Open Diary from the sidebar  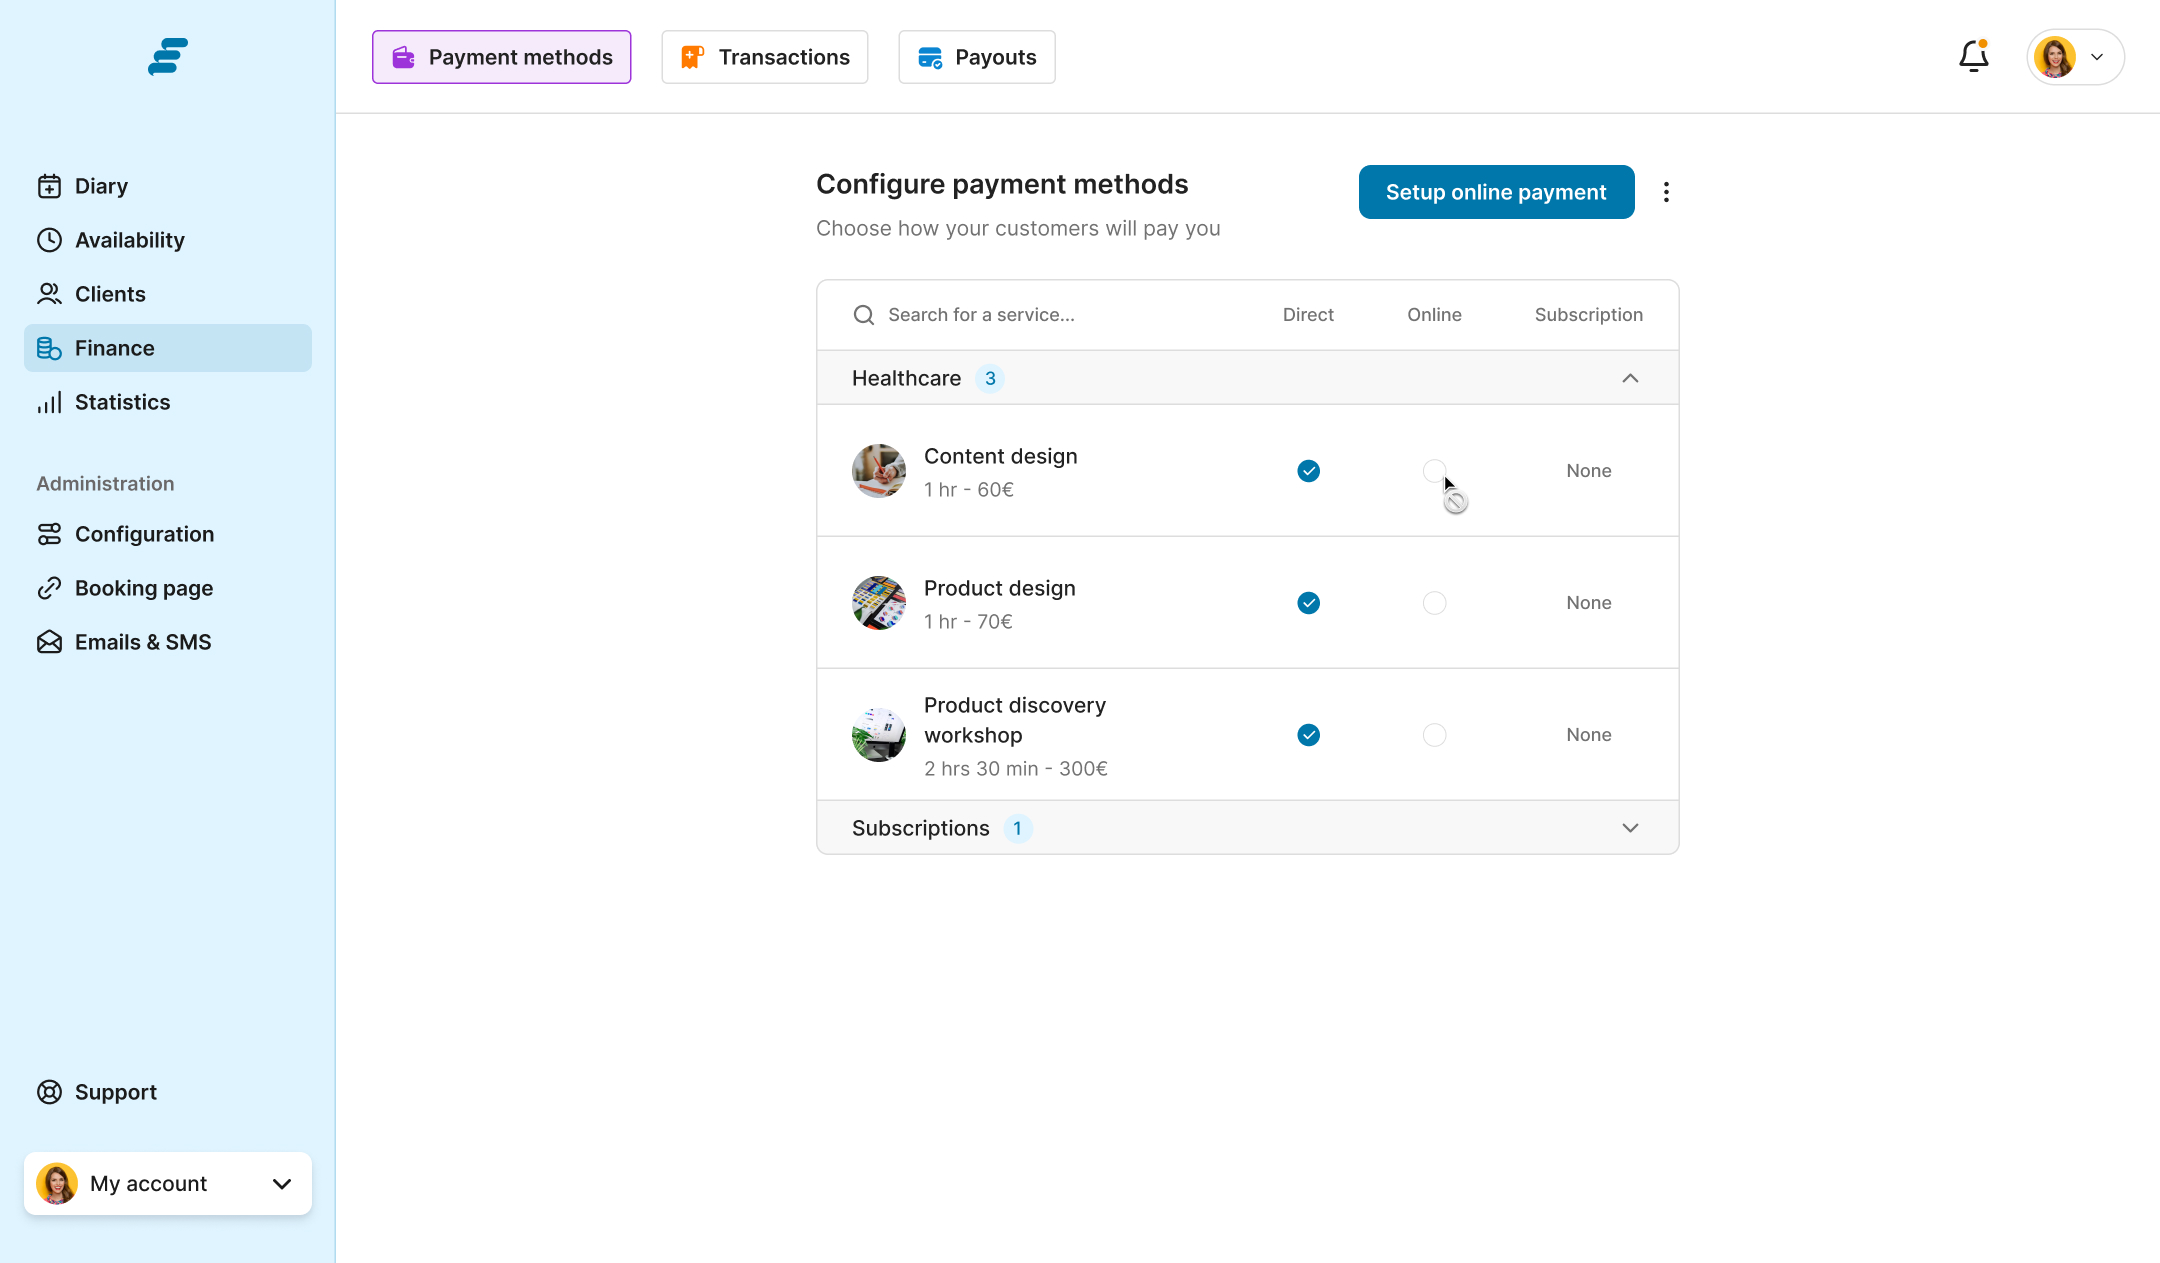[100, 186]
